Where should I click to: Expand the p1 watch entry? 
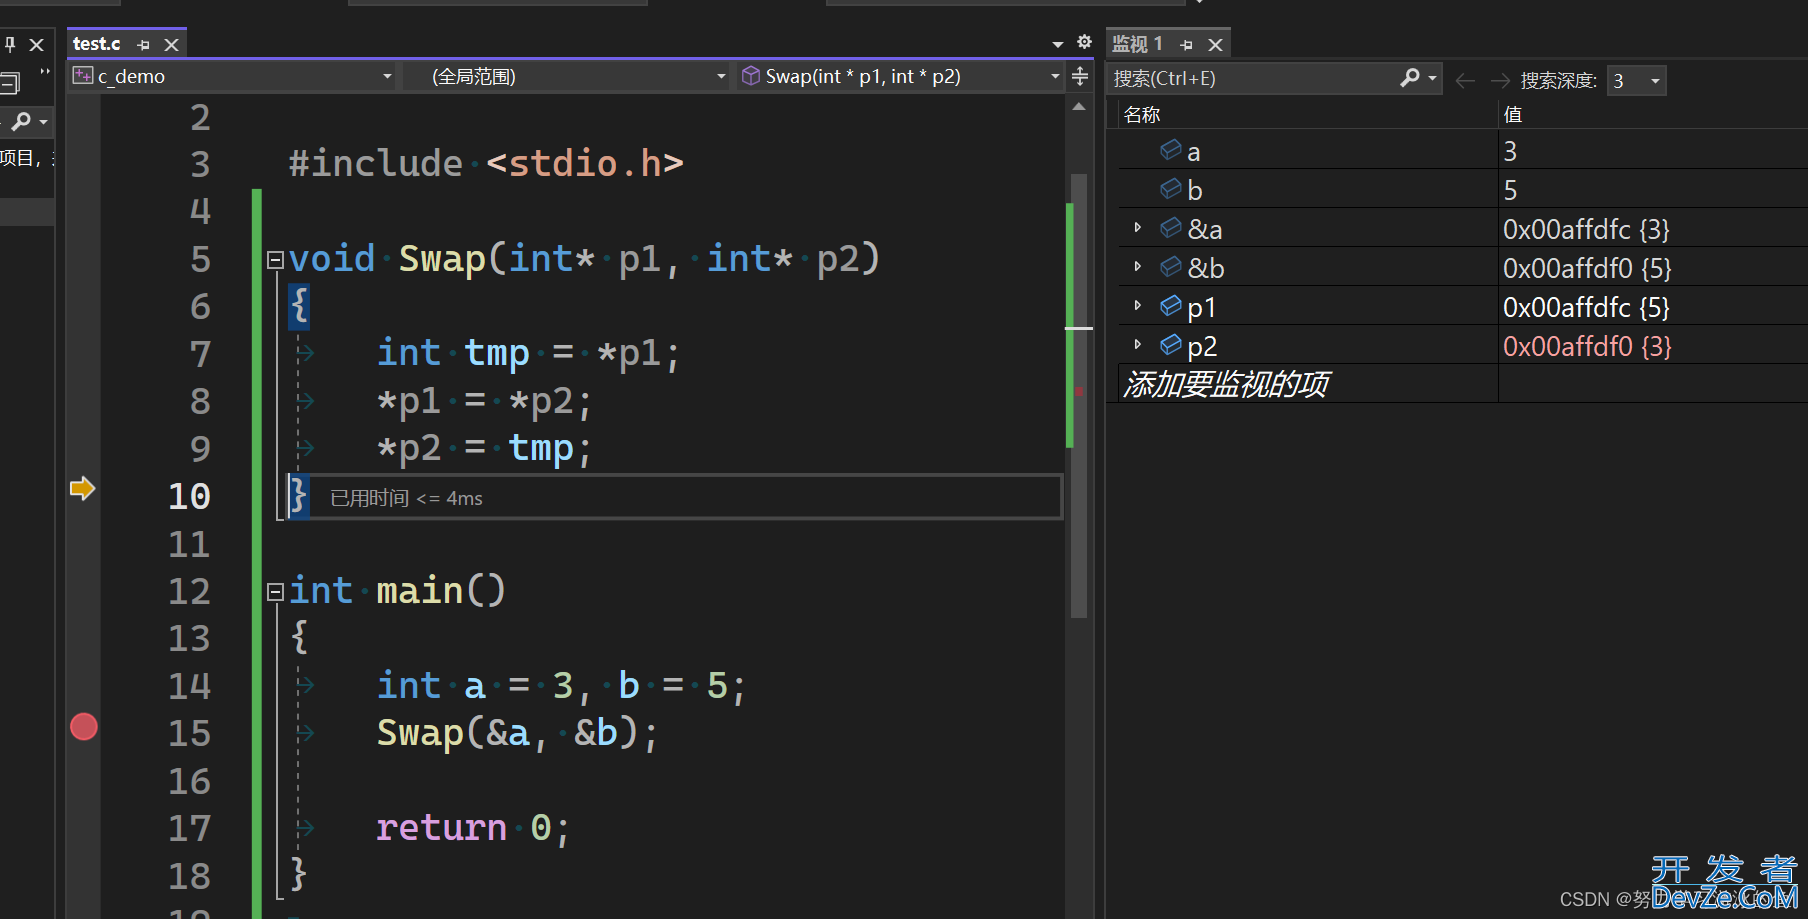(x=1137, y=306)
